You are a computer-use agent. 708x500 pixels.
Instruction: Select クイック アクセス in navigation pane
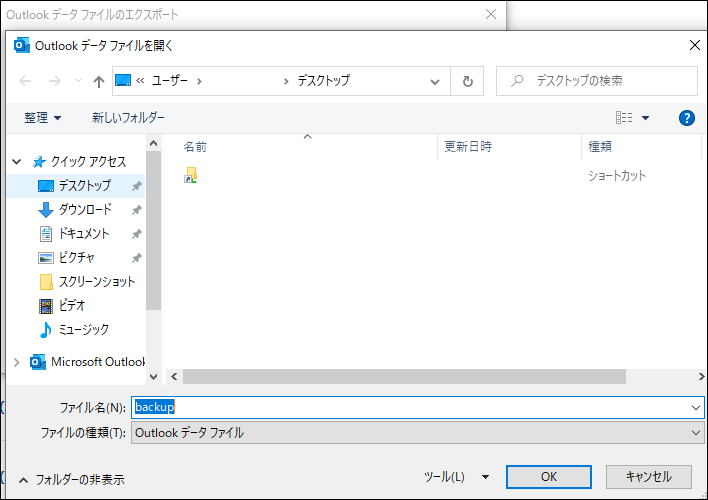(x=88, y=162)
